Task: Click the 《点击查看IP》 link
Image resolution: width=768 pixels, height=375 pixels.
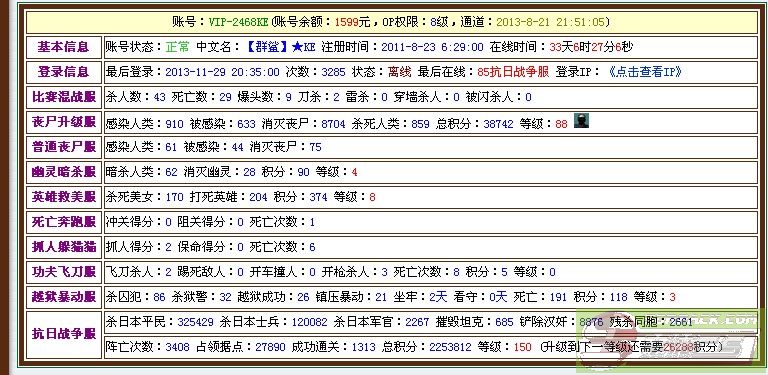Action: [x=645, y=72]
